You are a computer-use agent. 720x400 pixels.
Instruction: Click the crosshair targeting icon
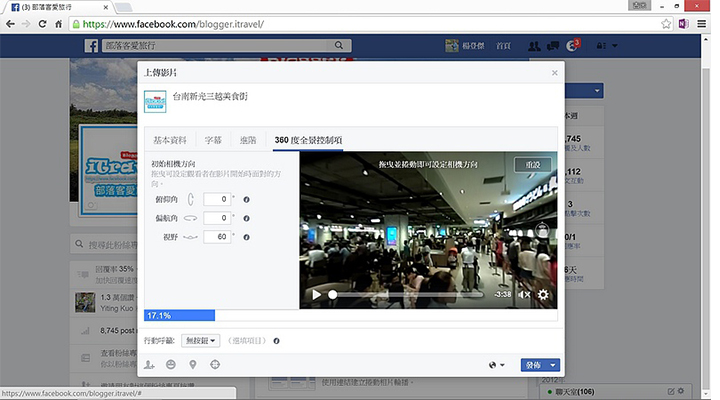(x=215, y=365)
